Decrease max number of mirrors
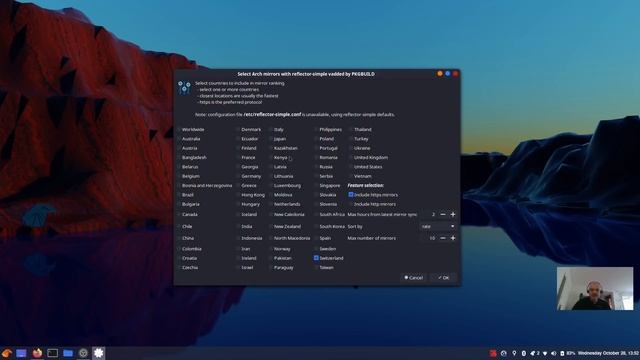Viewport: 640px width, 360px height. pos(443,238)
